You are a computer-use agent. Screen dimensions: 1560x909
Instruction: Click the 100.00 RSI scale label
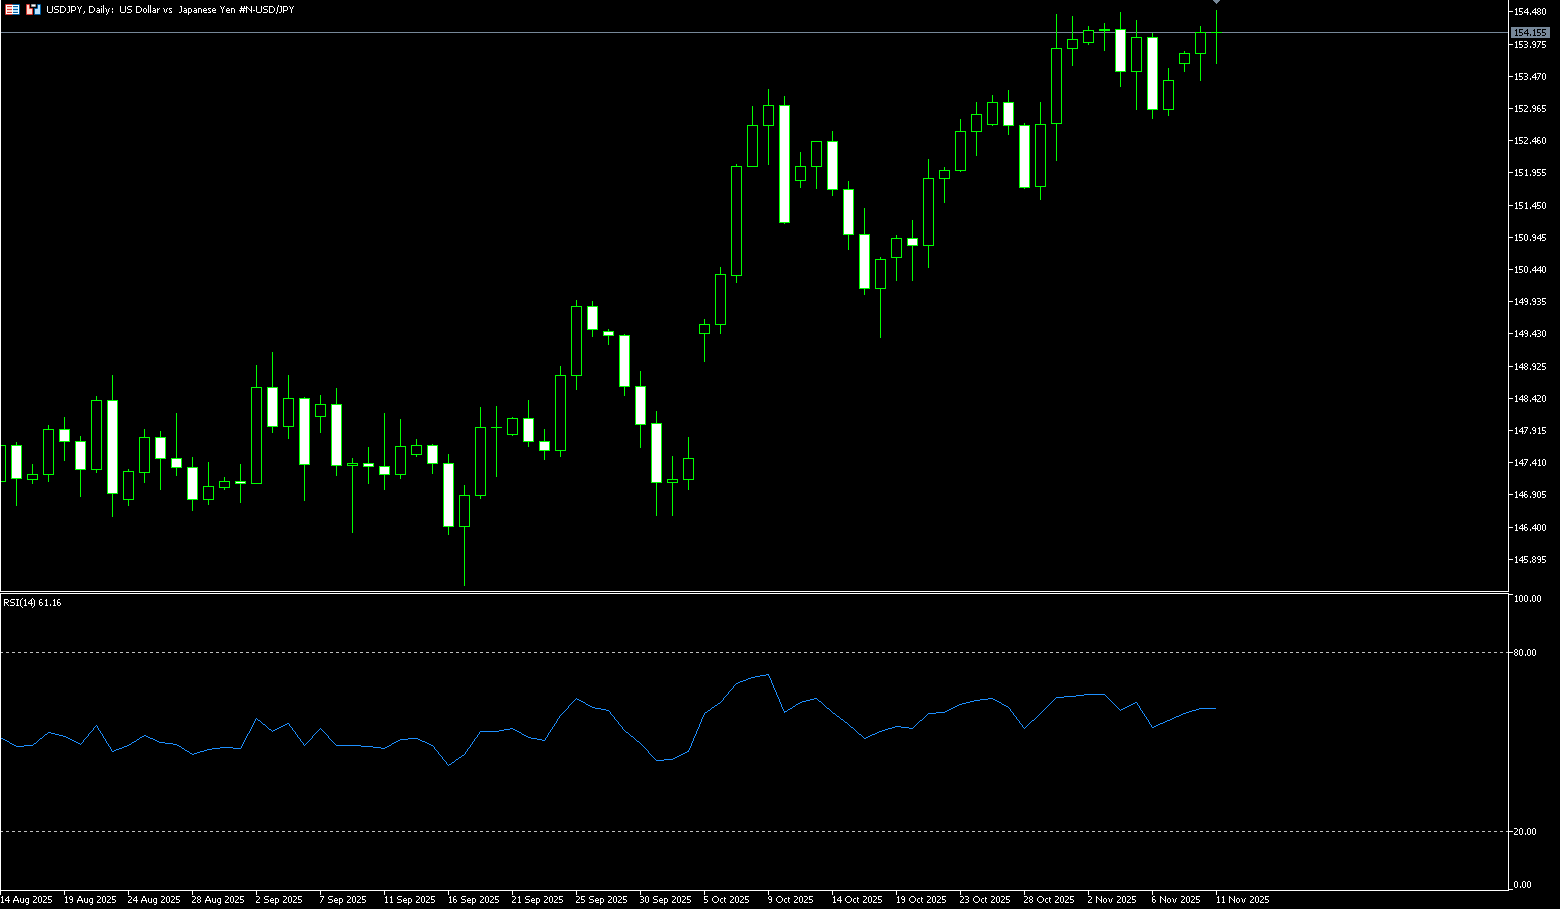click(x=1527, y=599)
